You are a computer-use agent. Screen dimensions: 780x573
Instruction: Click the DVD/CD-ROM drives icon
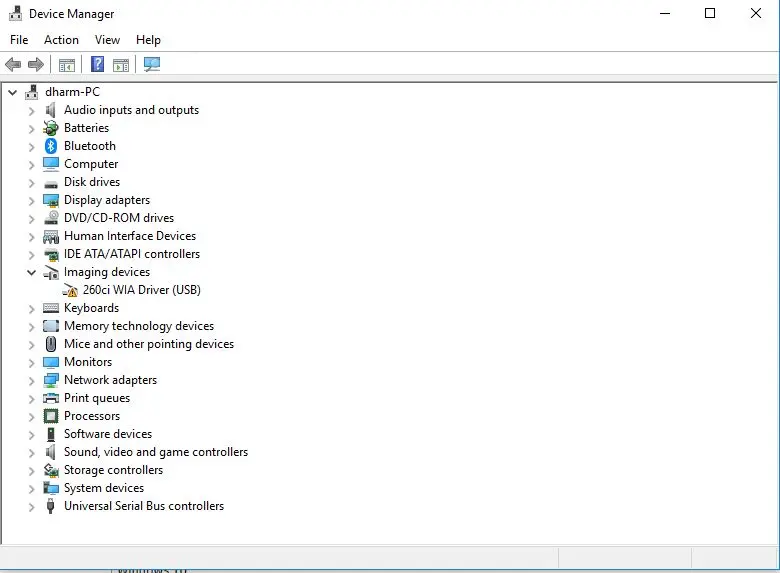pyautogui.click(x=51, y=218)
